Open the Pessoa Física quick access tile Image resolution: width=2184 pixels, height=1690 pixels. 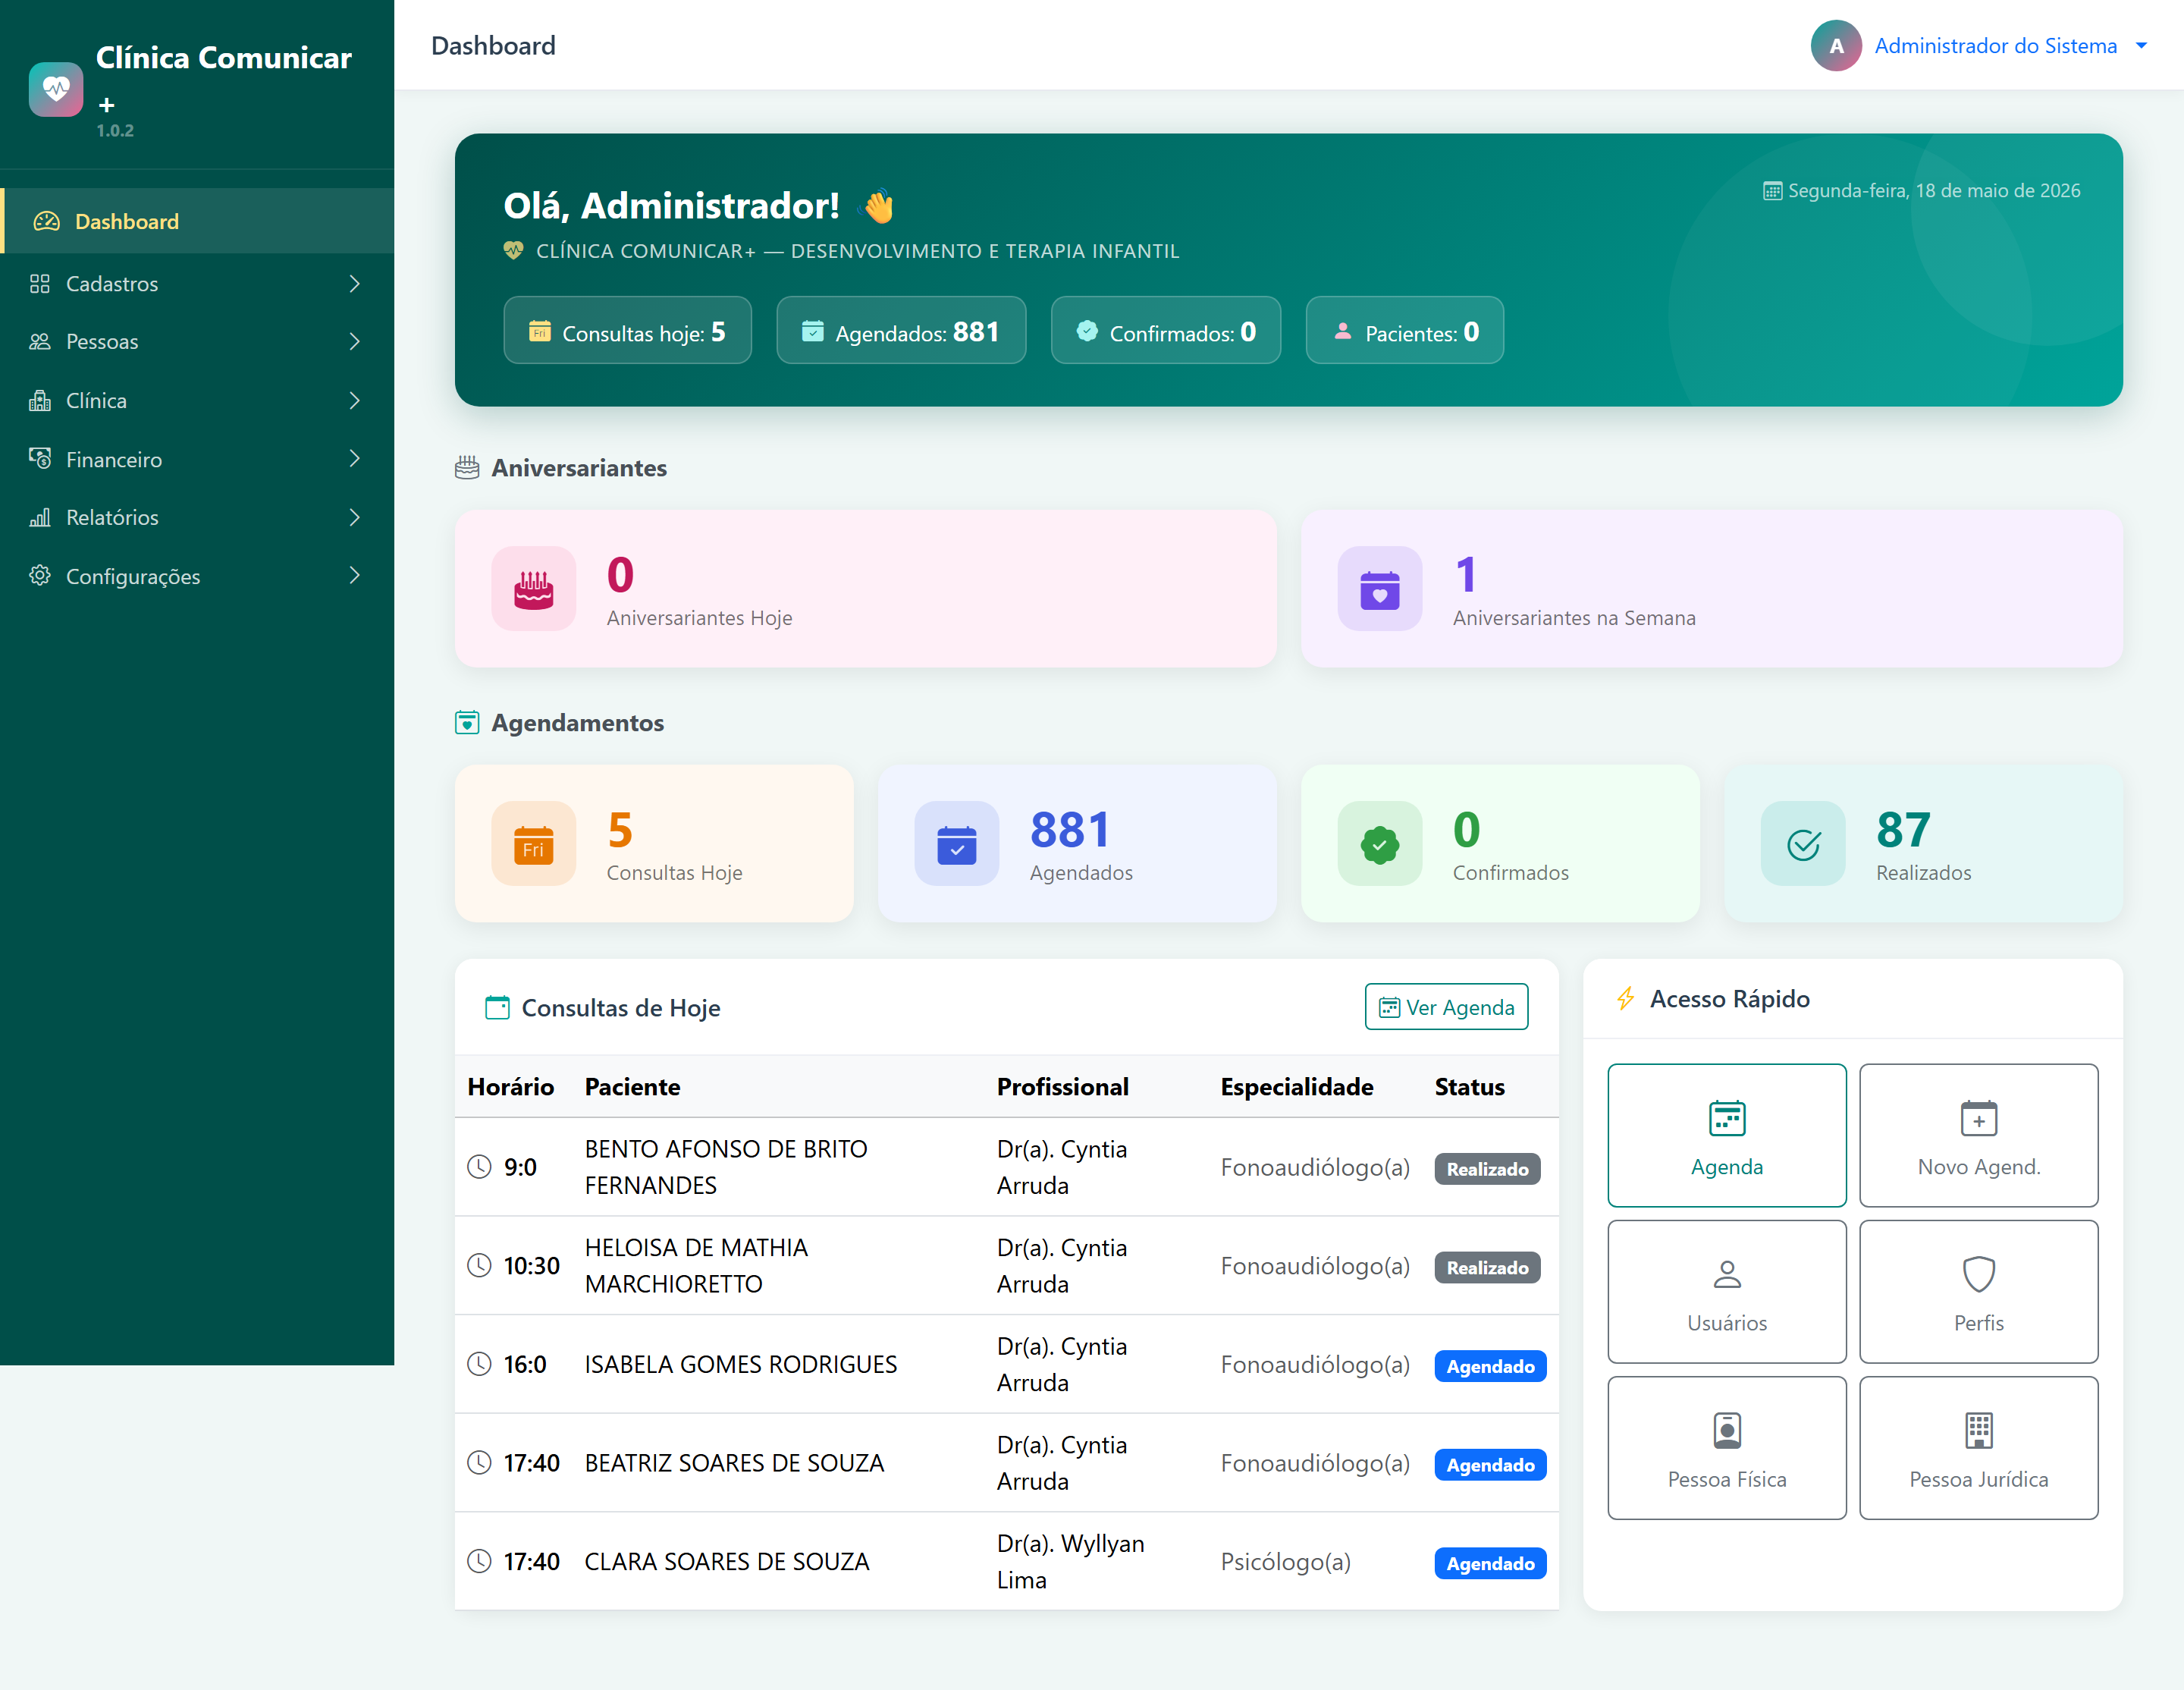[1727, 1448]
